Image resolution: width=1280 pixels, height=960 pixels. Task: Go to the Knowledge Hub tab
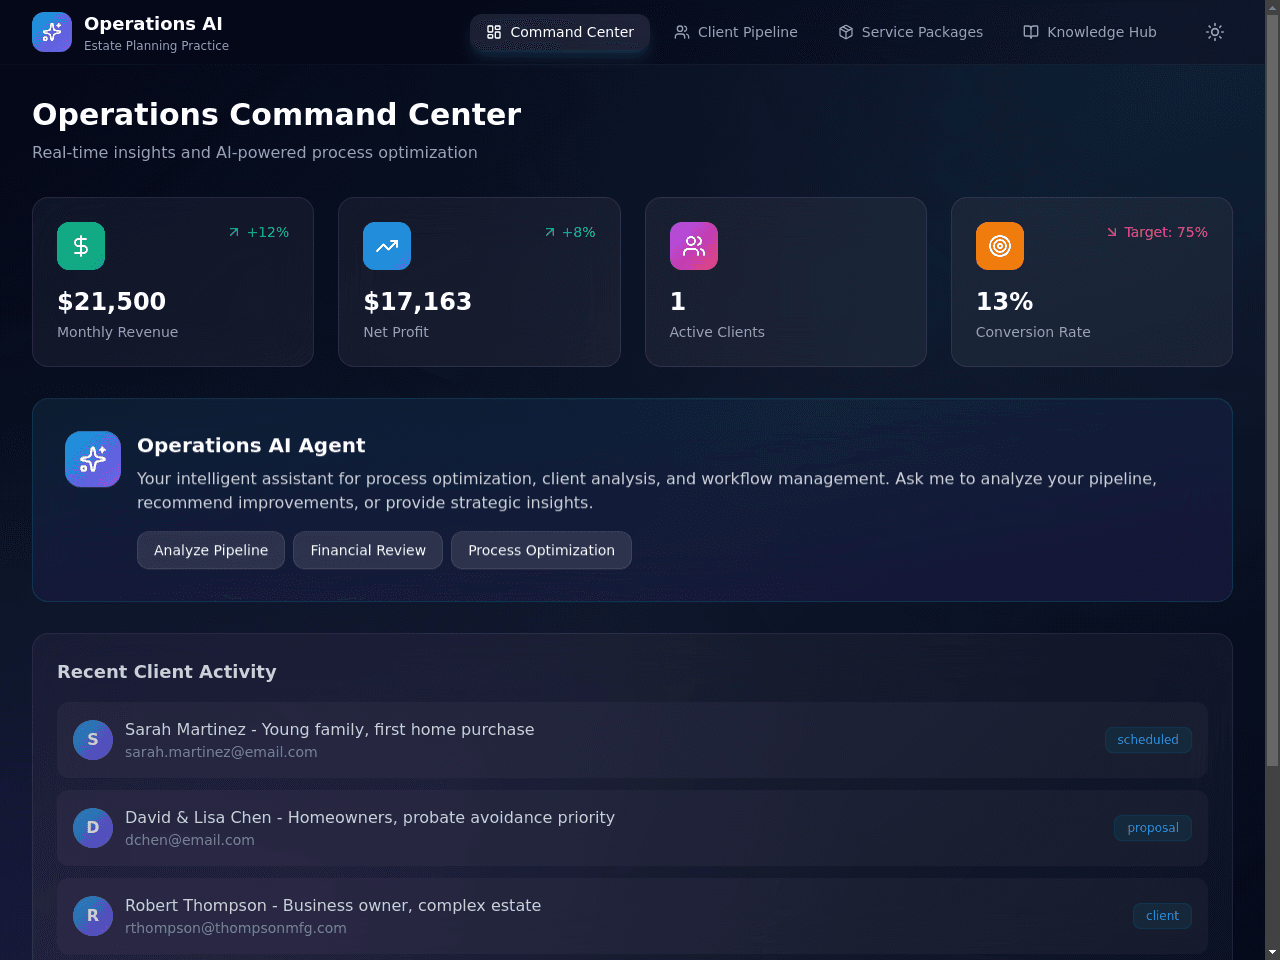pyautogui.click(x=1090, y=32)
